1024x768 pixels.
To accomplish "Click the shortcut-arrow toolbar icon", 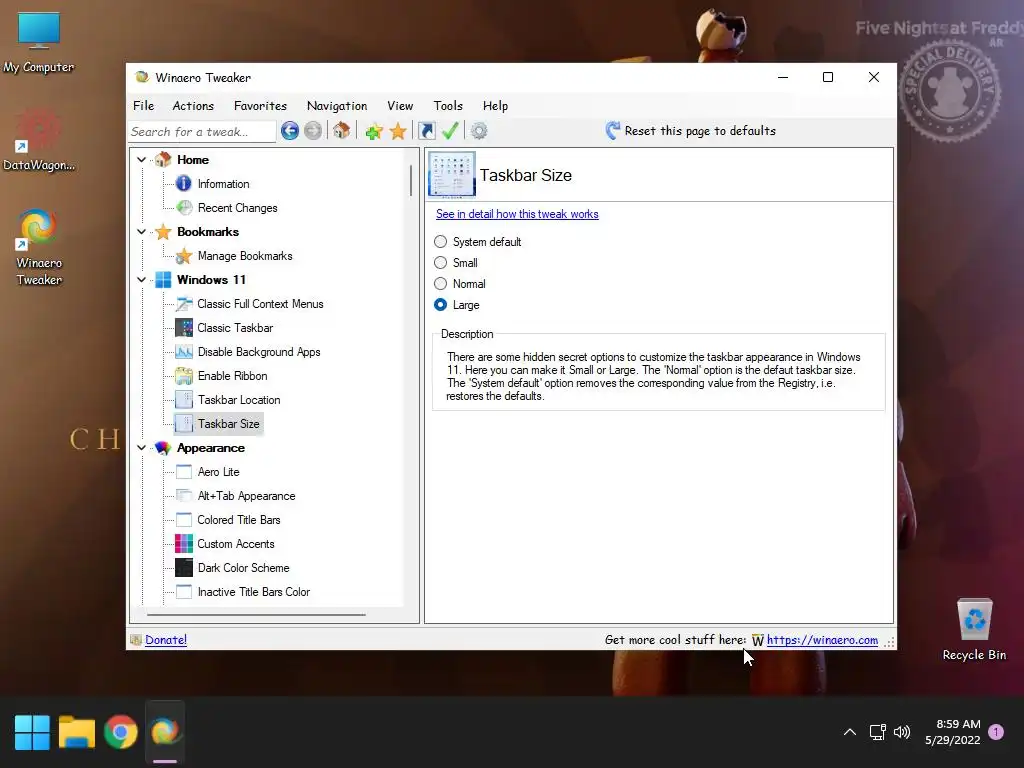I will click(426, 131).
